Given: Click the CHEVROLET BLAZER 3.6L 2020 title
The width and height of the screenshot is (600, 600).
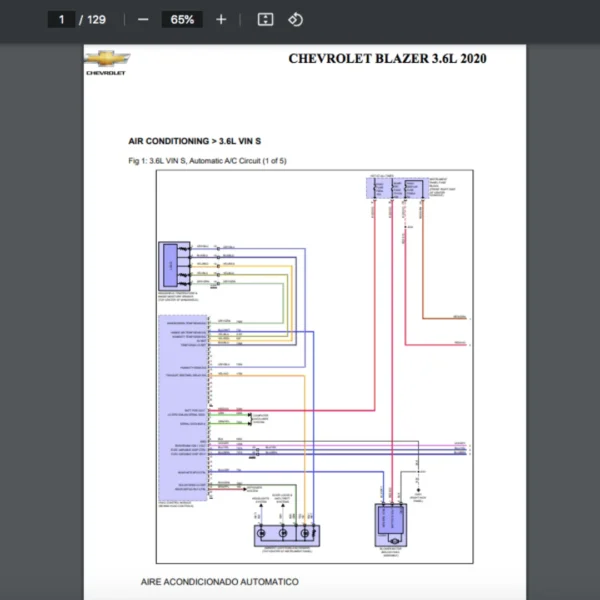Looking at the screenshot, I should point(387,58).
